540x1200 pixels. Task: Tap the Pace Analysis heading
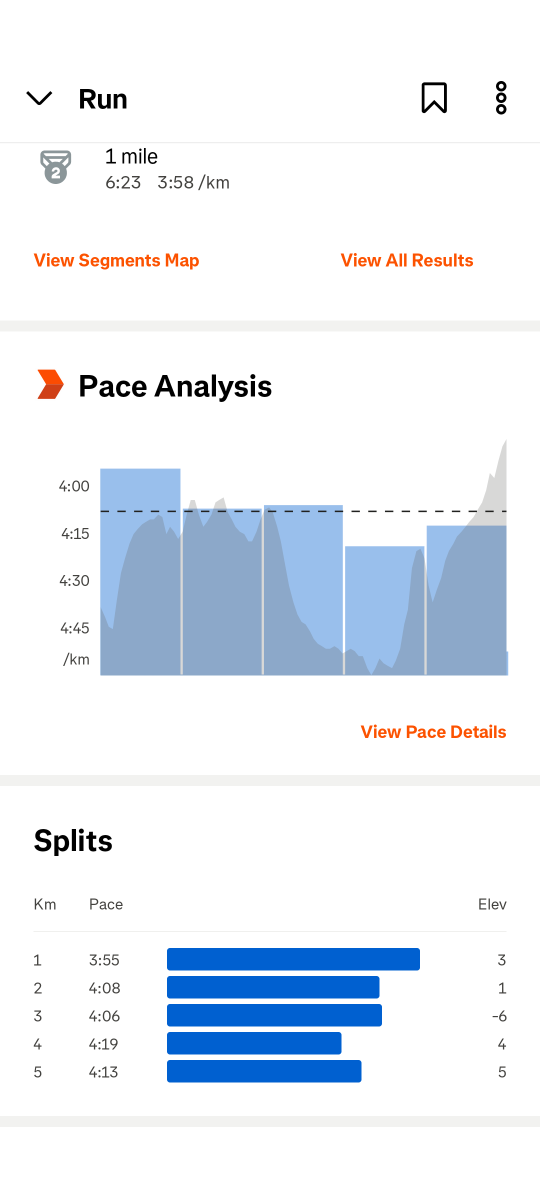(175, 386)
